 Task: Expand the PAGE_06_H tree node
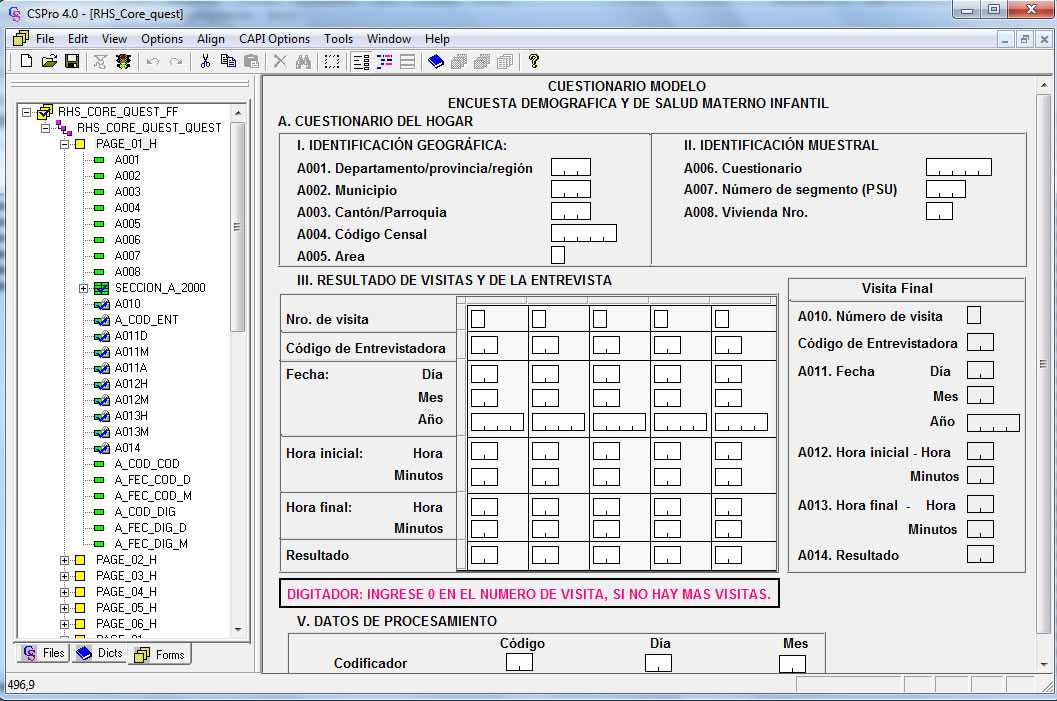pyautogui.click(x=64, y=624)
